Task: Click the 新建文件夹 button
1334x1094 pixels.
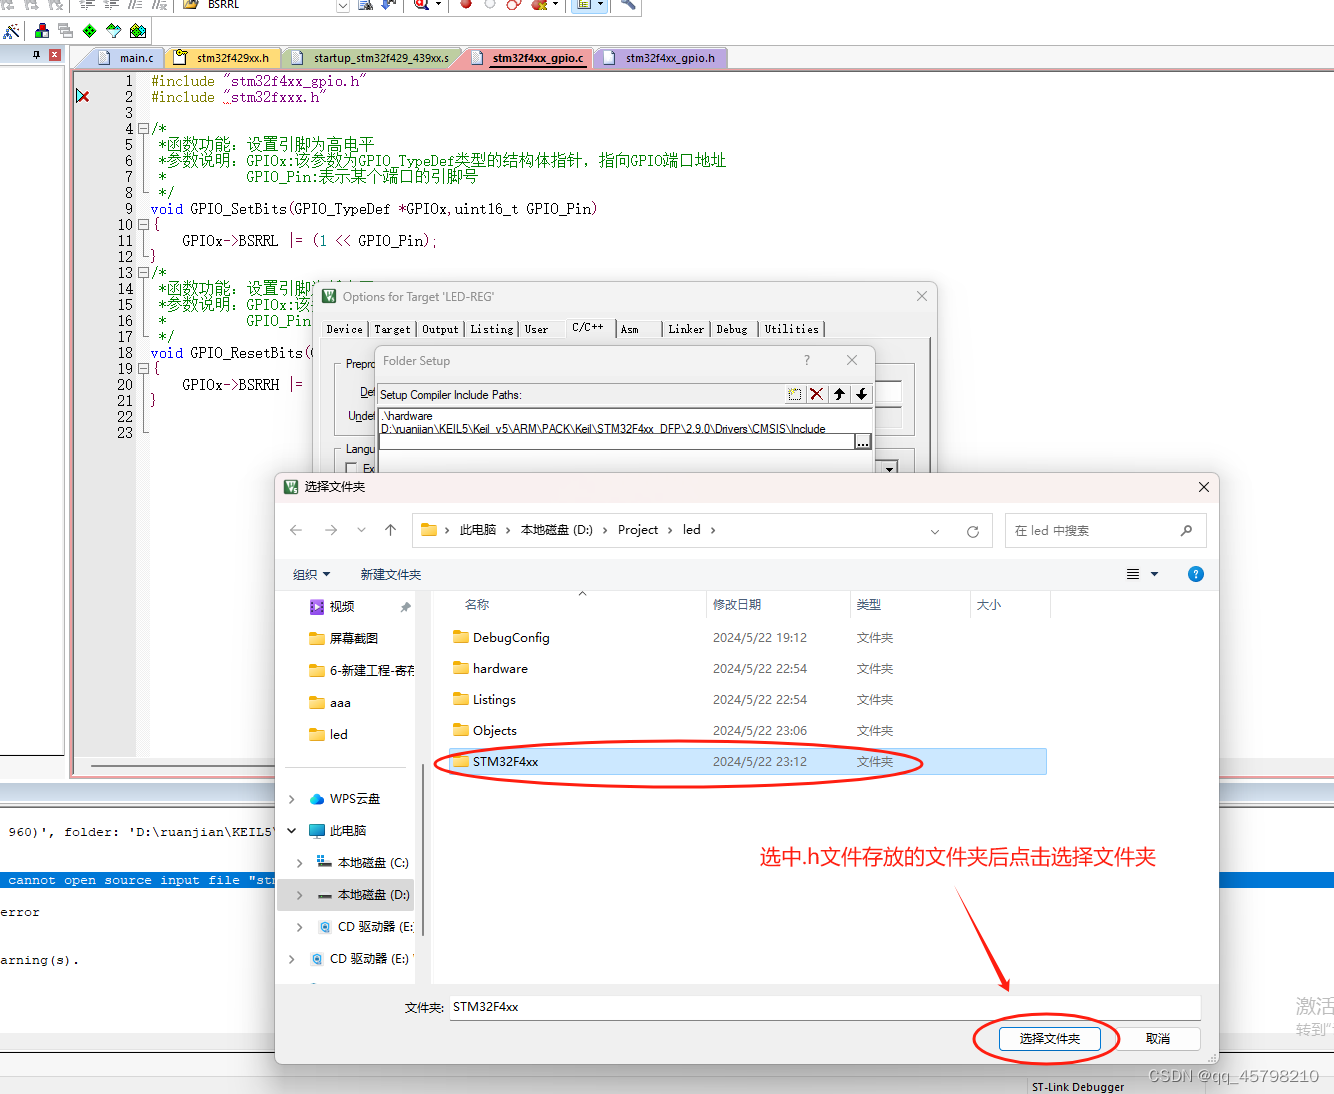Action: 390,574
